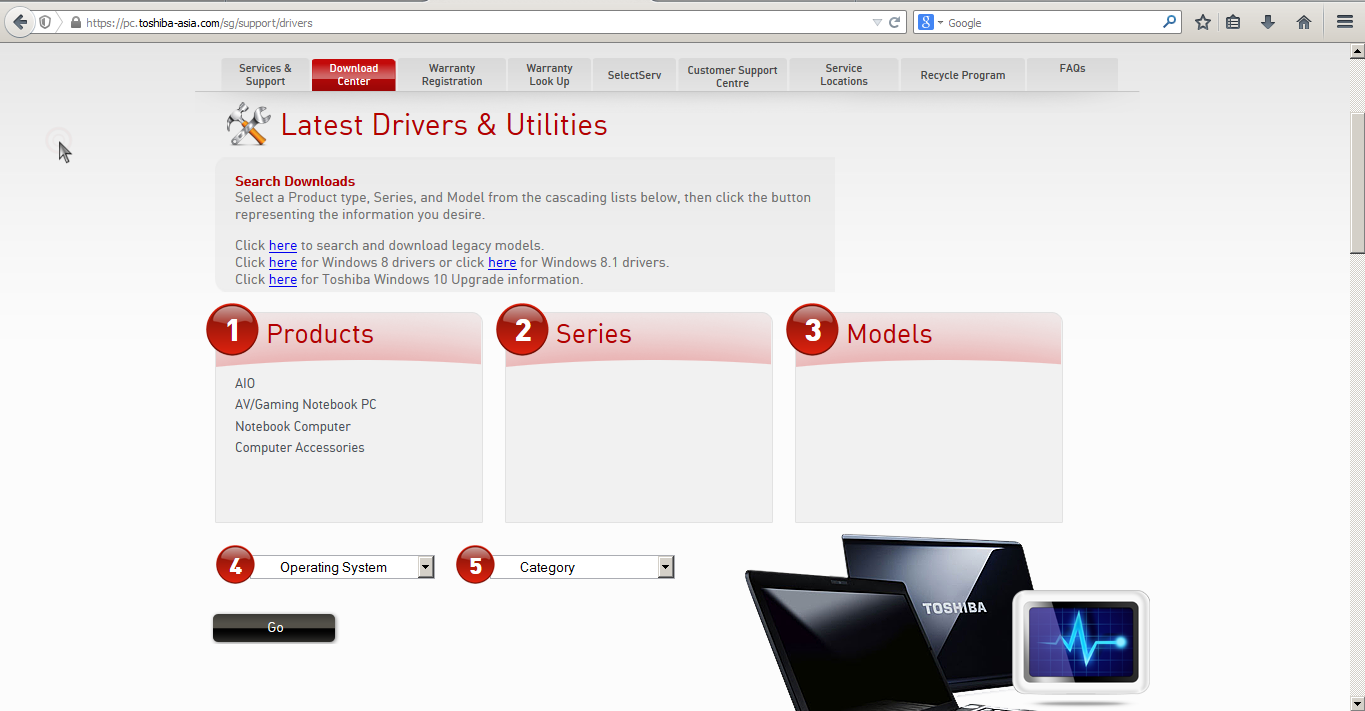The width and height of the screenshot is (1365, 711).
Task: Select Notebook Computer product
Action: click(293, 427)
